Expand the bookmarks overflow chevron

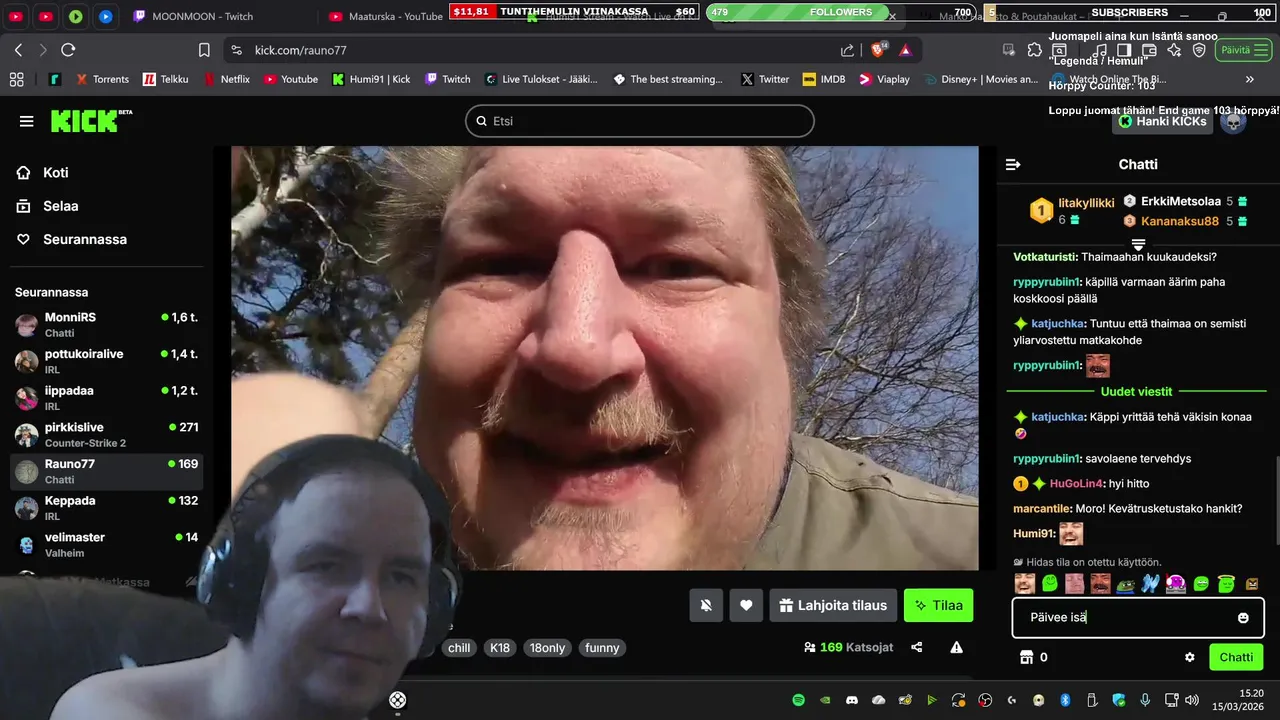[1249, 79]
